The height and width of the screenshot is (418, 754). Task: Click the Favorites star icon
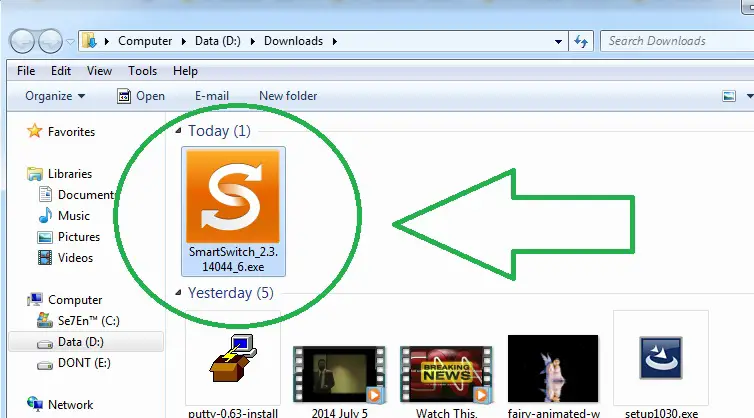point(35,131)
